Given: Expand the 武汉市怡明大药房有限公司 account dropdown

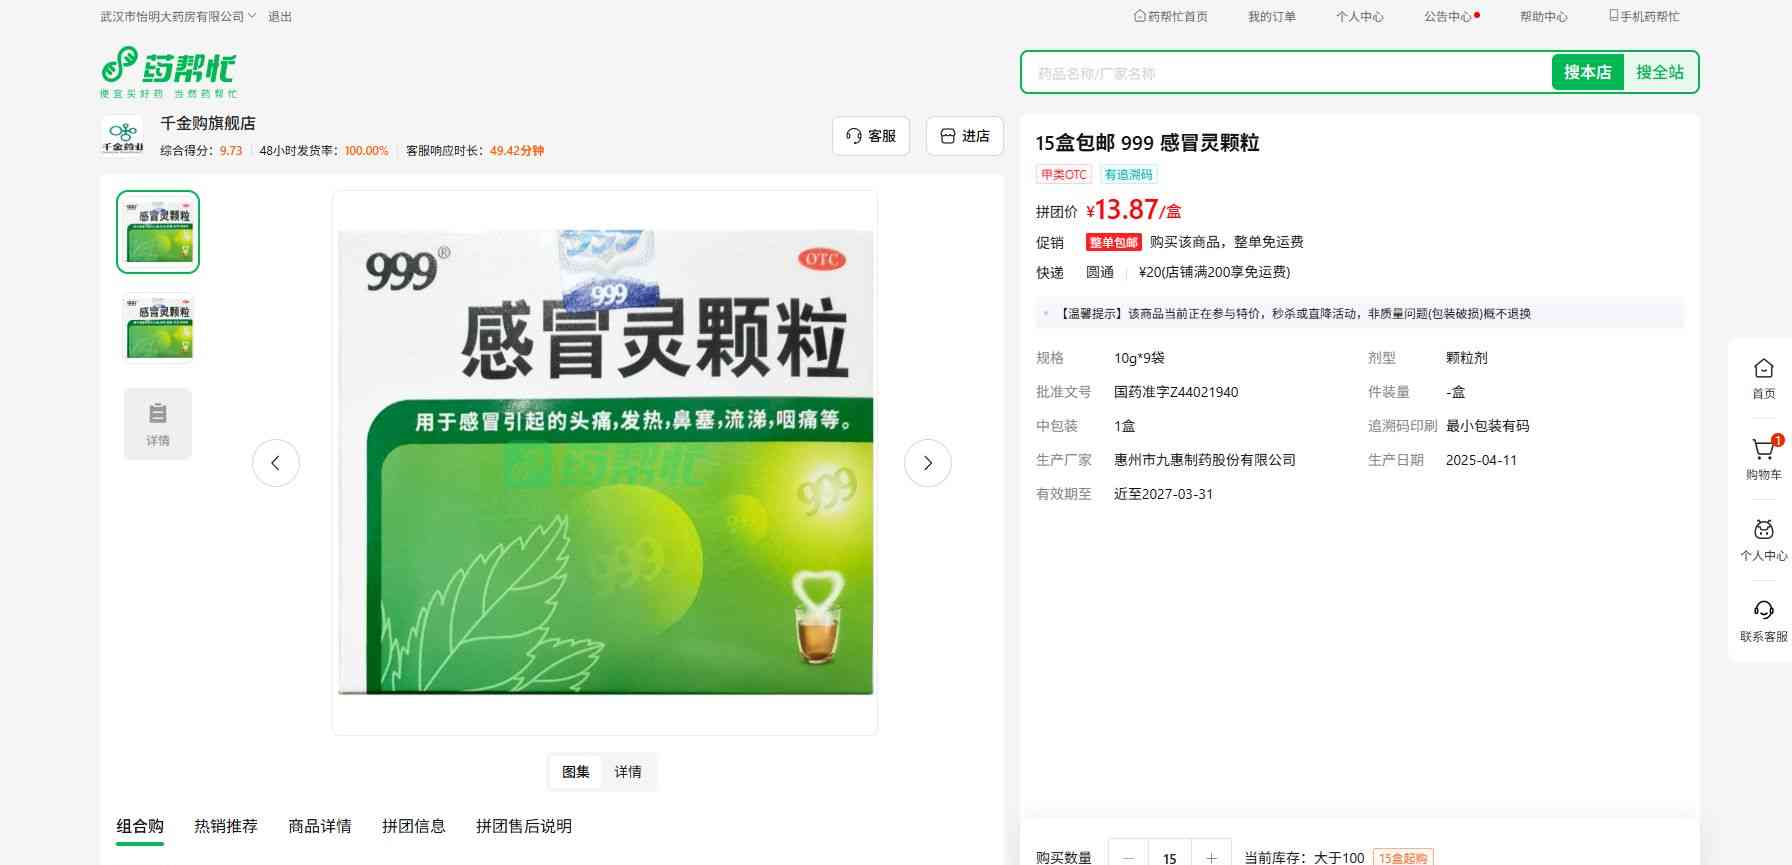Looking at the screenshot, I should tap(178, 17).
